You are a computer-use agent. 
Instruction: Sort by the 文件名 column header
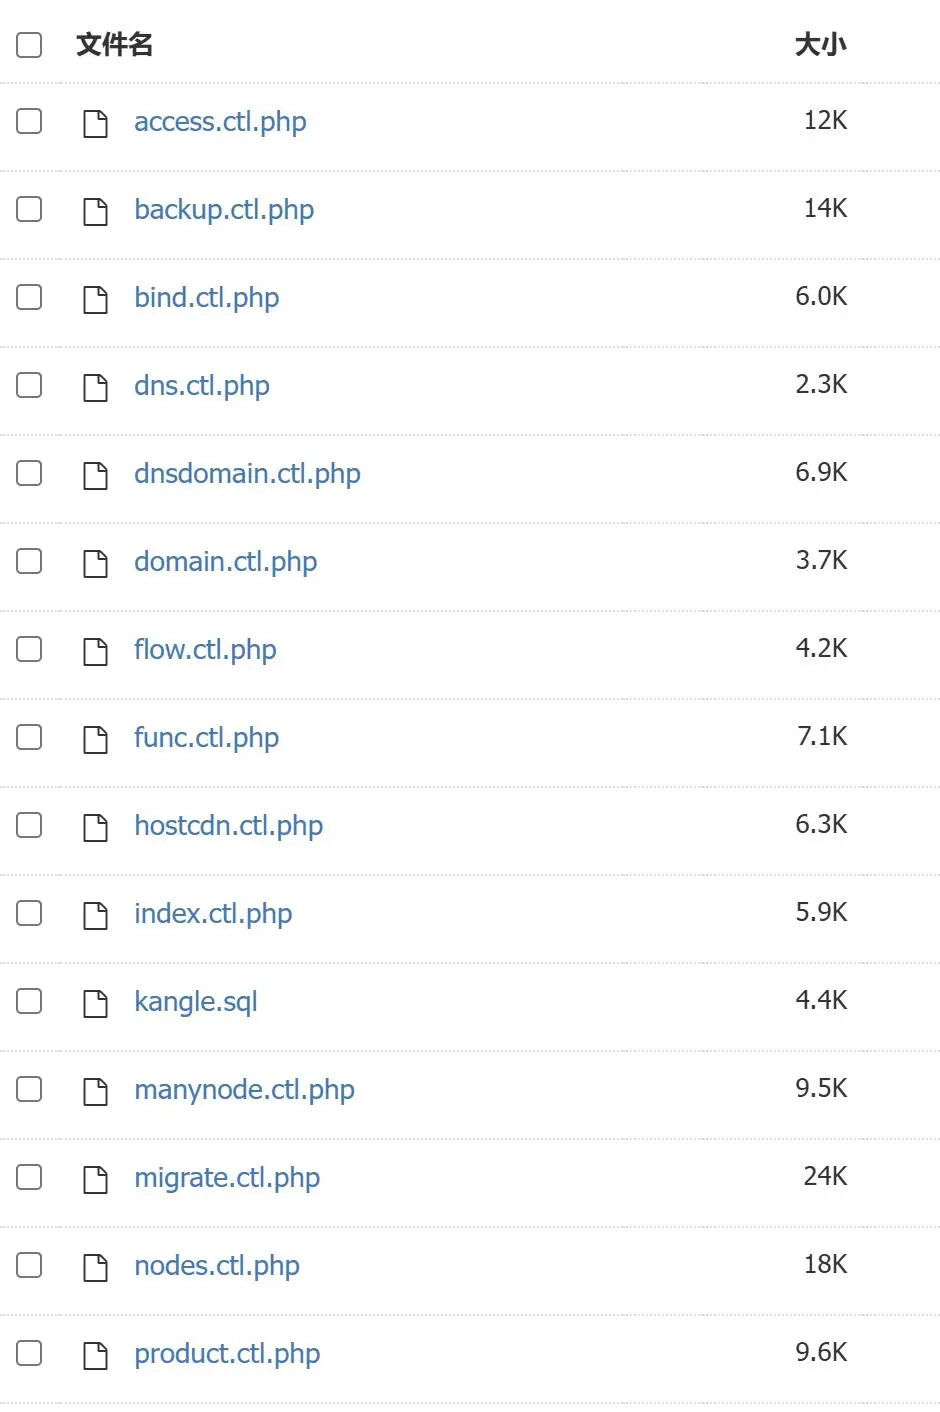pos(114,44)
